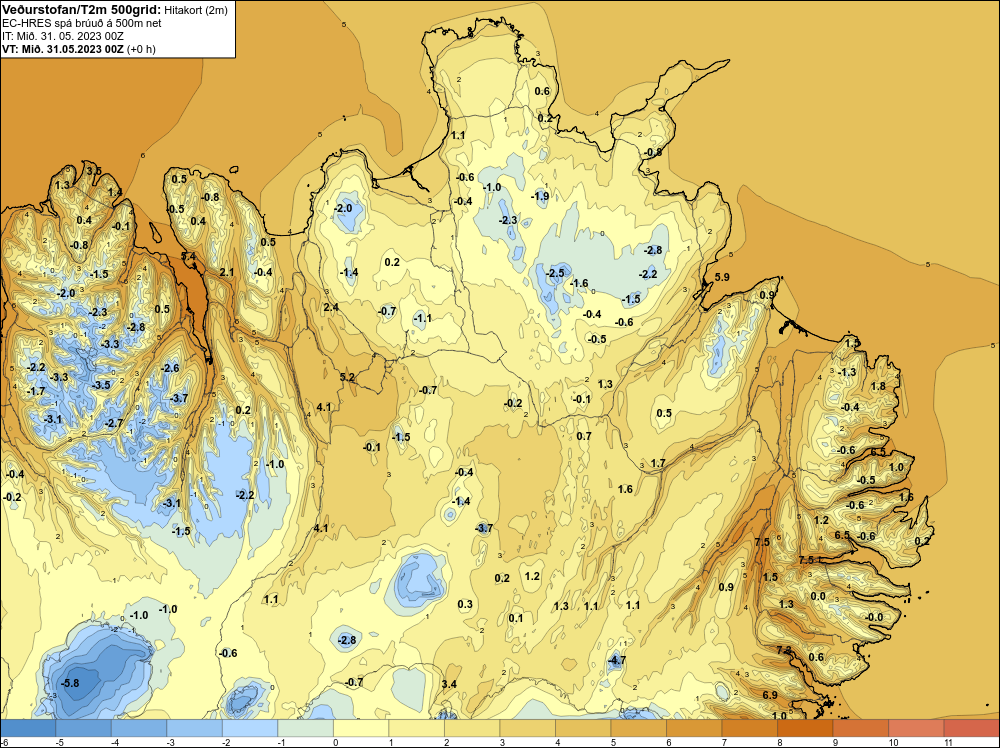Click the 3.4 temperature value
The image size is (1000, 748).
pyautogui.click(x=449, y=684)
